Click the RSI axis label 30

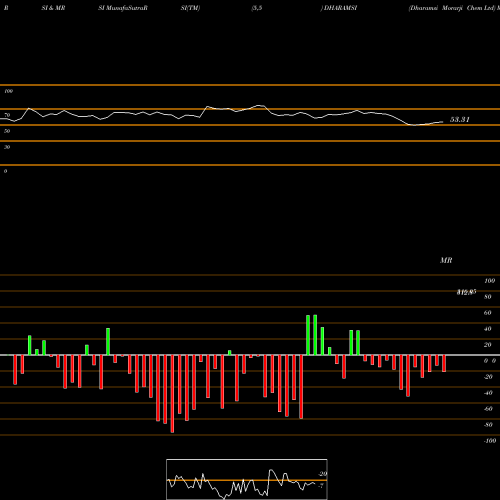pyautogui.click(x=7, y=147)
